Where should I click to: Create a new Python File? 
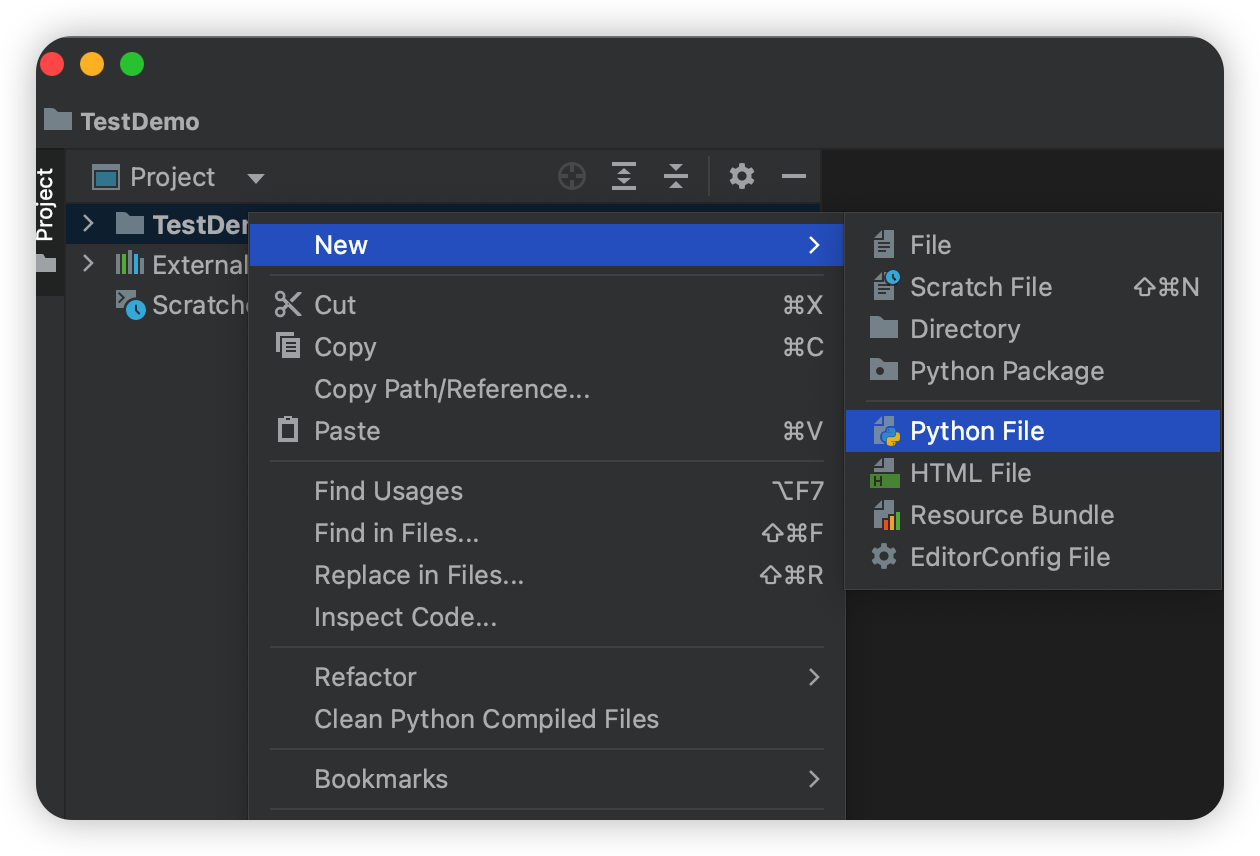(x=976, y=431)
